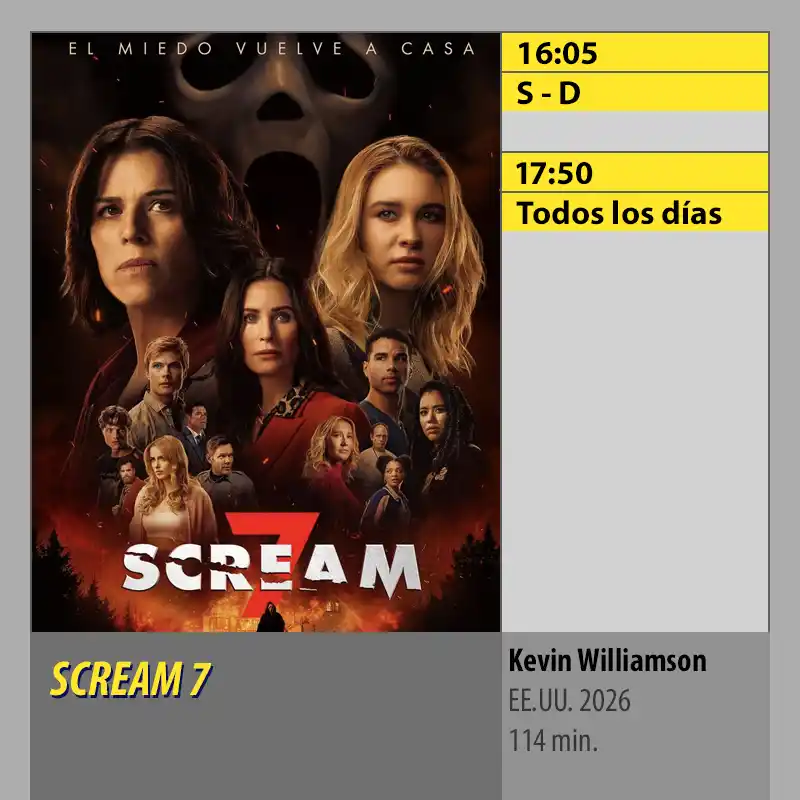Screen dimensions: 800x800
Task: Click the yellow SCREAM 7 title text
Action: pyautogui.click(x=131, y=679)
